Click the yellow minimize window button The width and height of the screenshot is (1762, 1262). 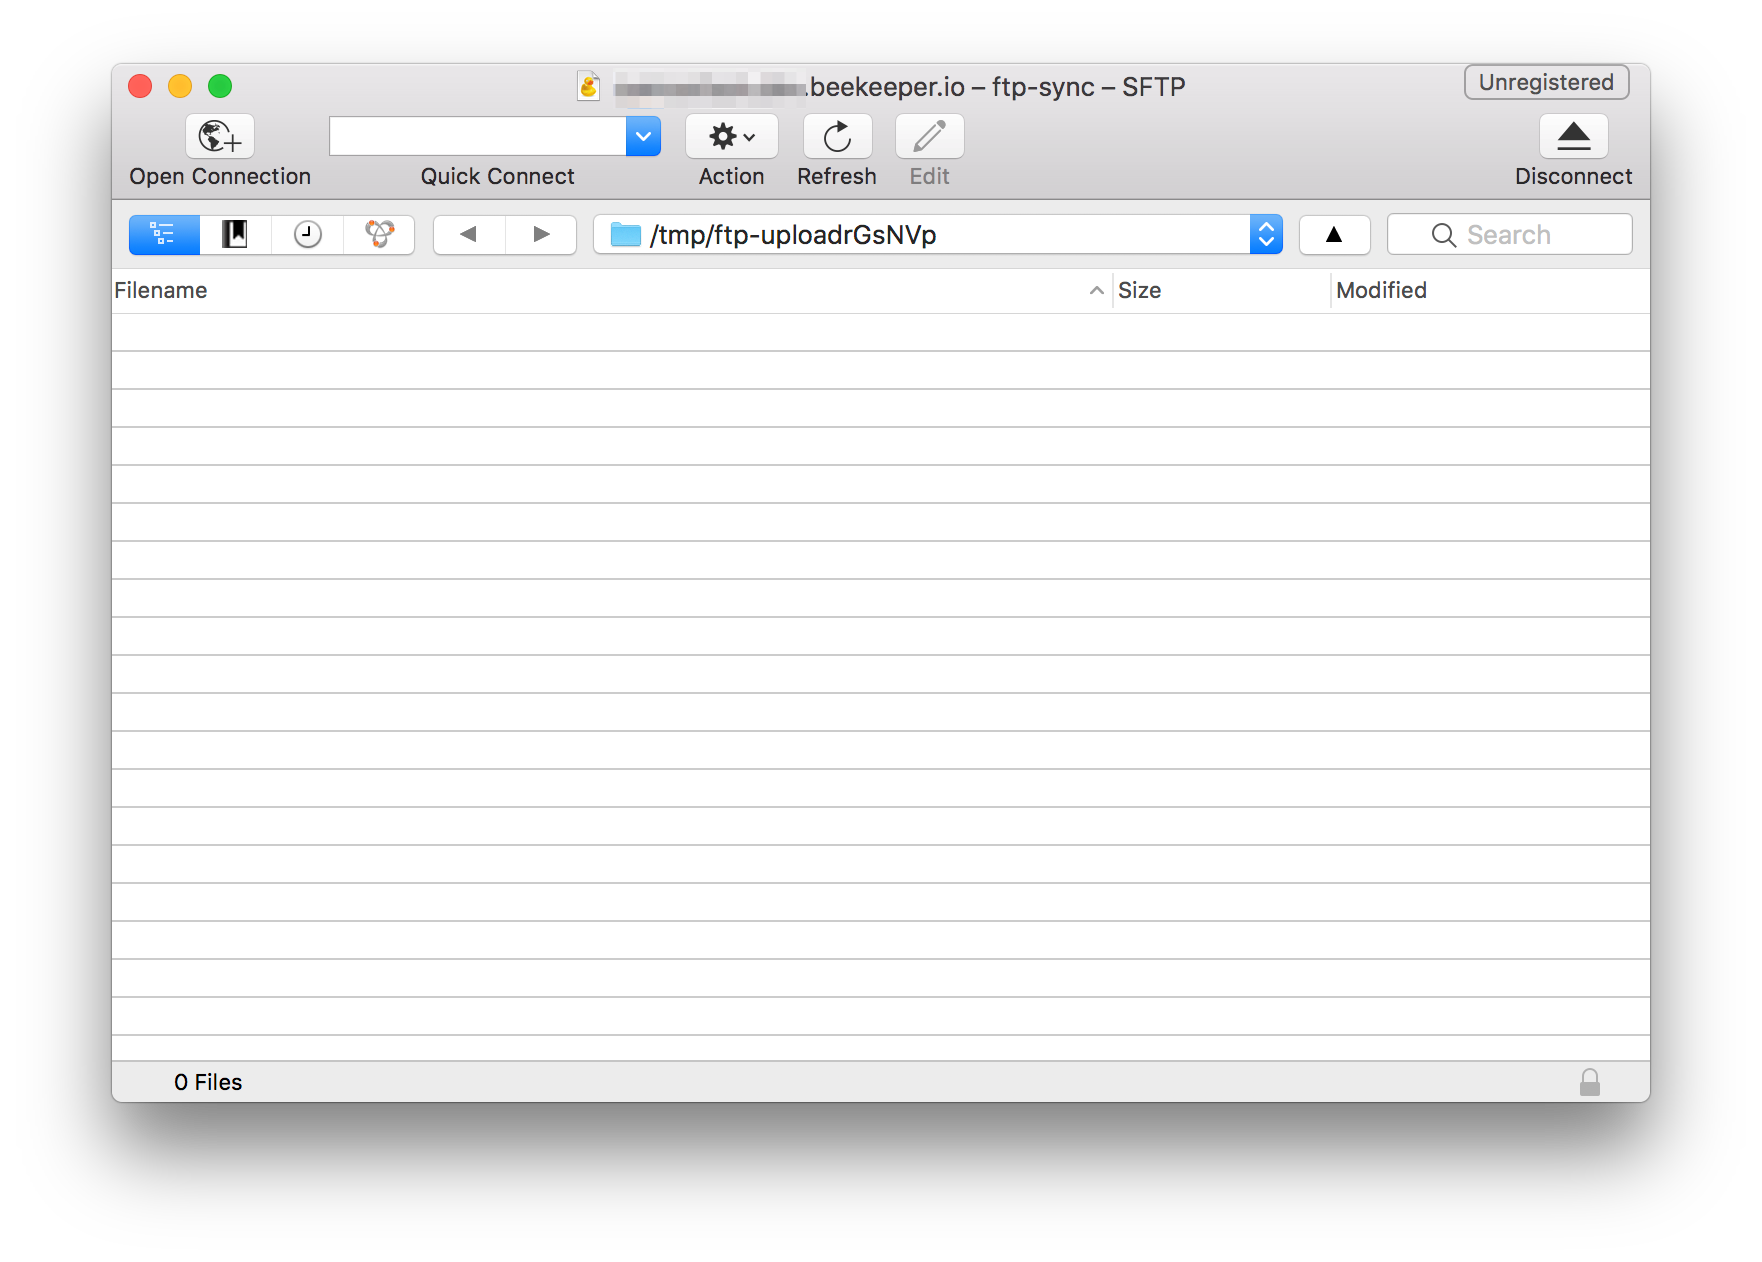(180, 86)
